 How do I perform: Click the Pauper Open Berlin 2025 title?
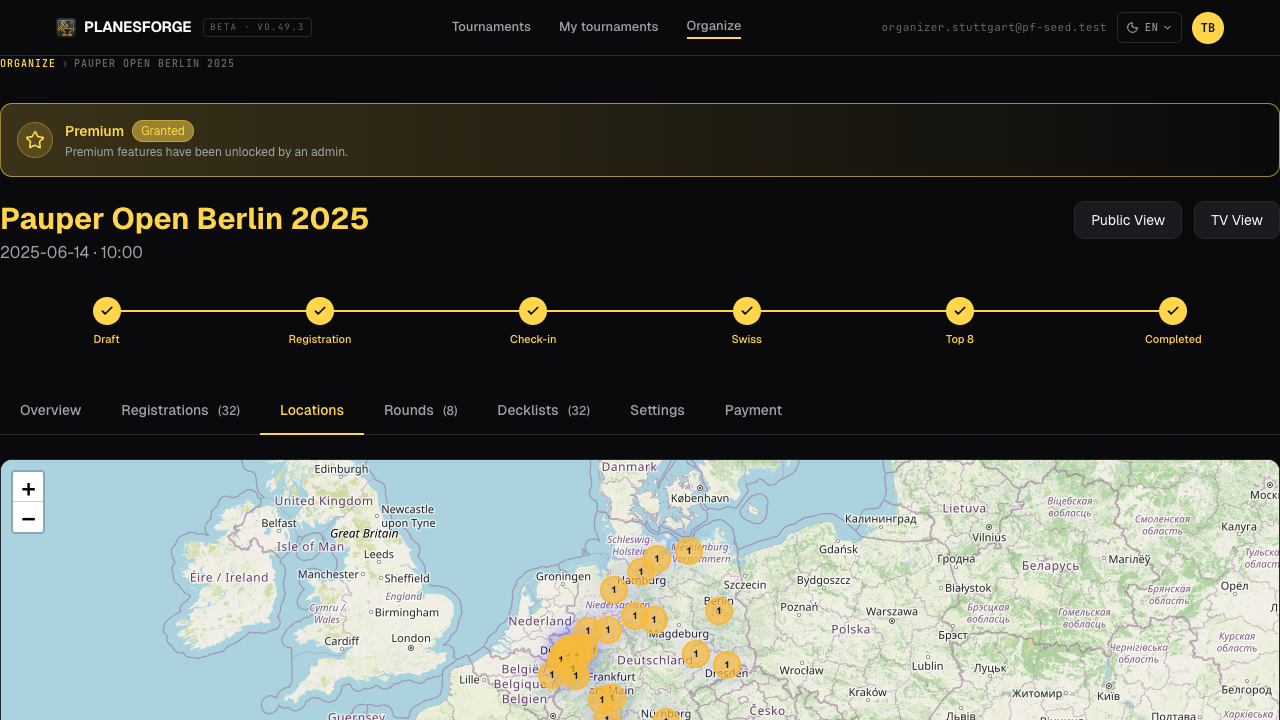point(185,218)
